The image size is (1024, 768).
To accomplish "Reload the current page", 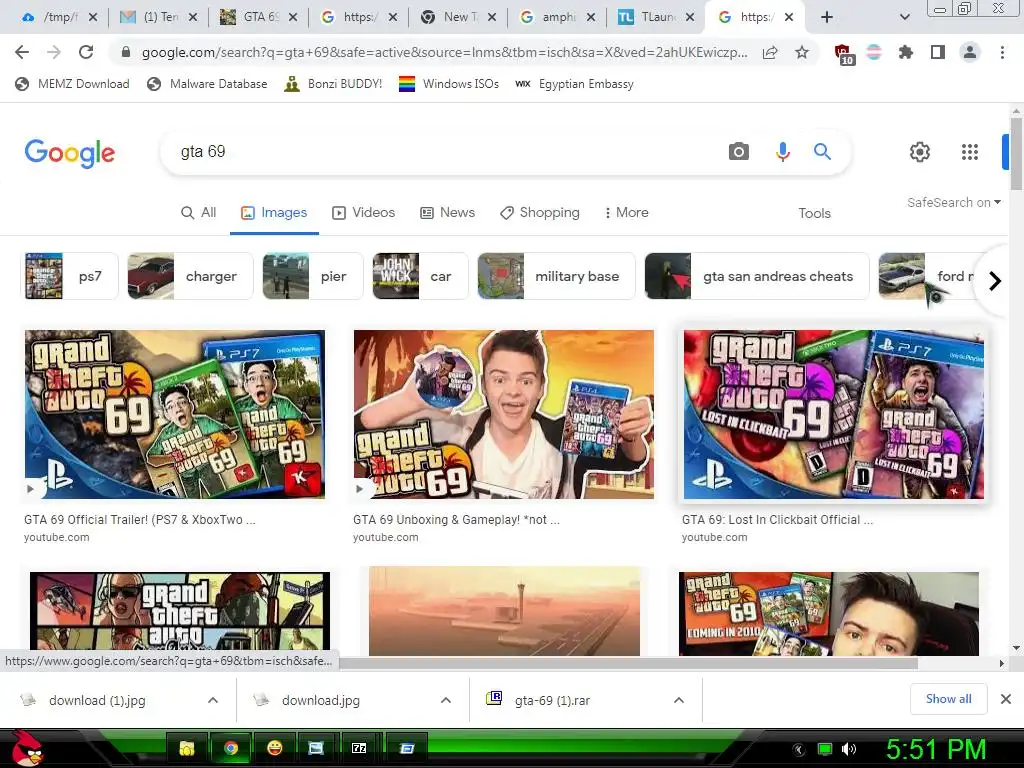I will click(x=86, y=52).
